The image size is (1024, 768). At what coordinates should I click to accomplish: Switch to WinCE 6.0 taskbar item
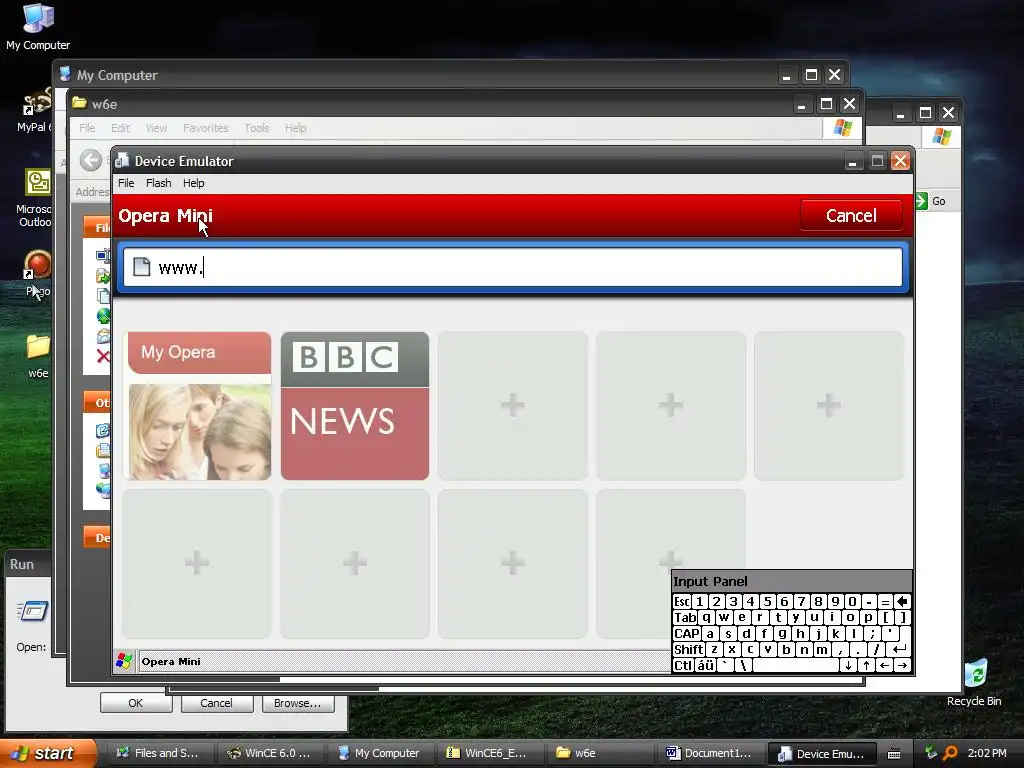pos(268,753)
